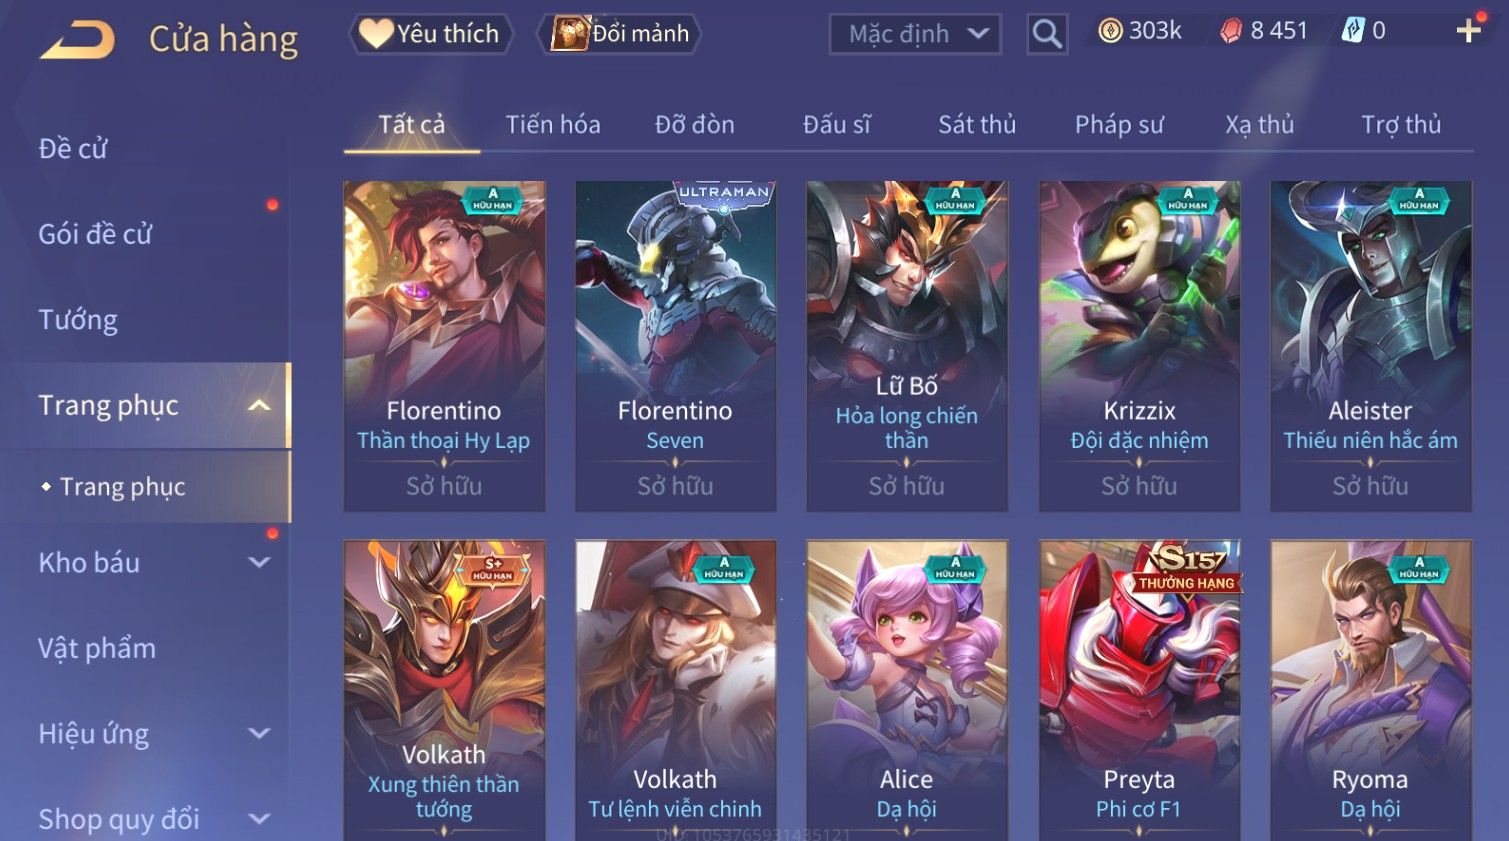Viewport: 1509px width, 841px height.
Task: Open the search magnifier icon
Action: click(1047, 34)
